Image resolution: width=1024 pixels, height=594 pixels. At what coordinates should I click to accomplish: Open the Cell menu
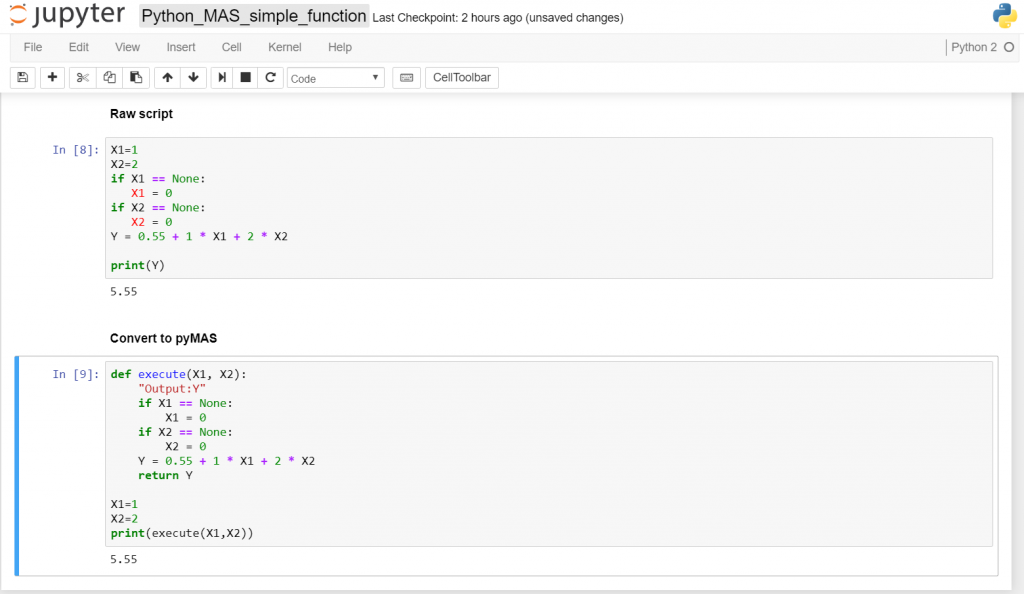231,47
